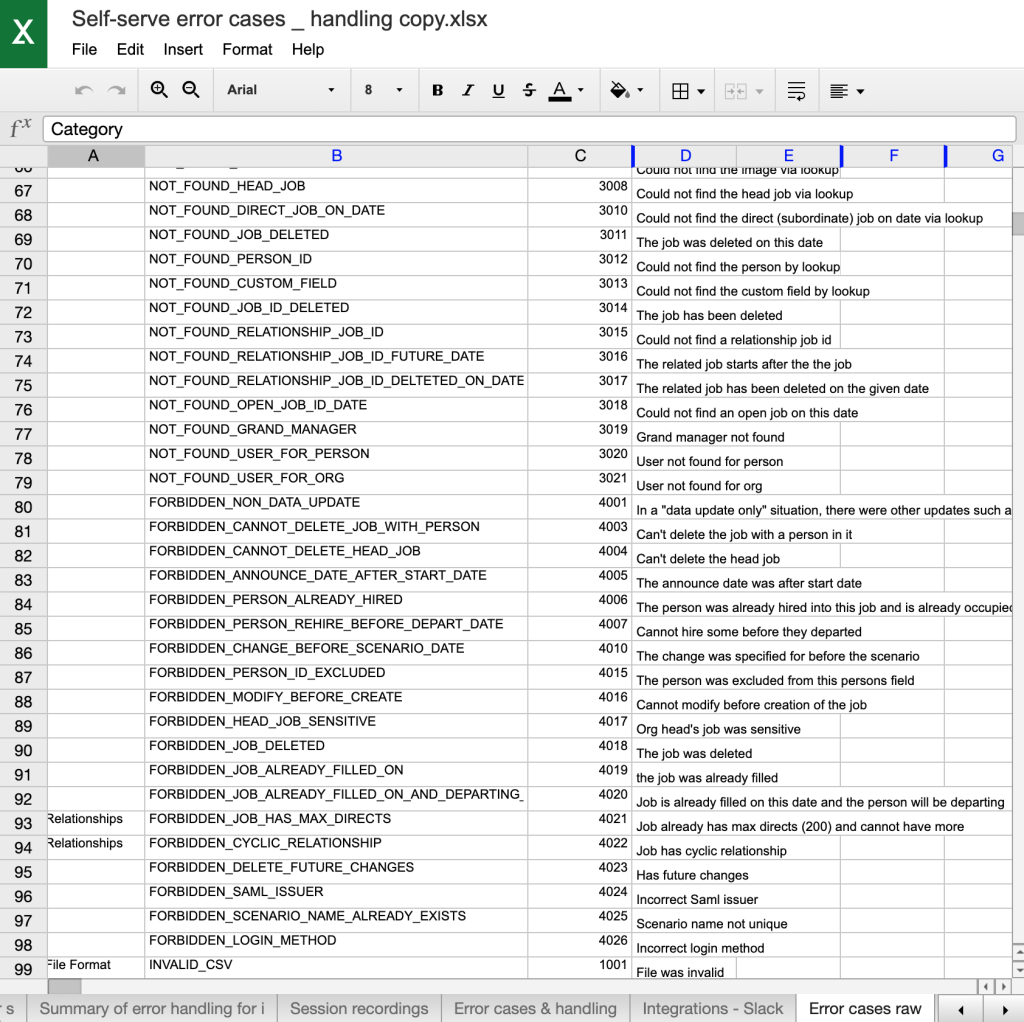Enable text wrapping for the cell
1024x1022 pixels.
tap(796, 90)
